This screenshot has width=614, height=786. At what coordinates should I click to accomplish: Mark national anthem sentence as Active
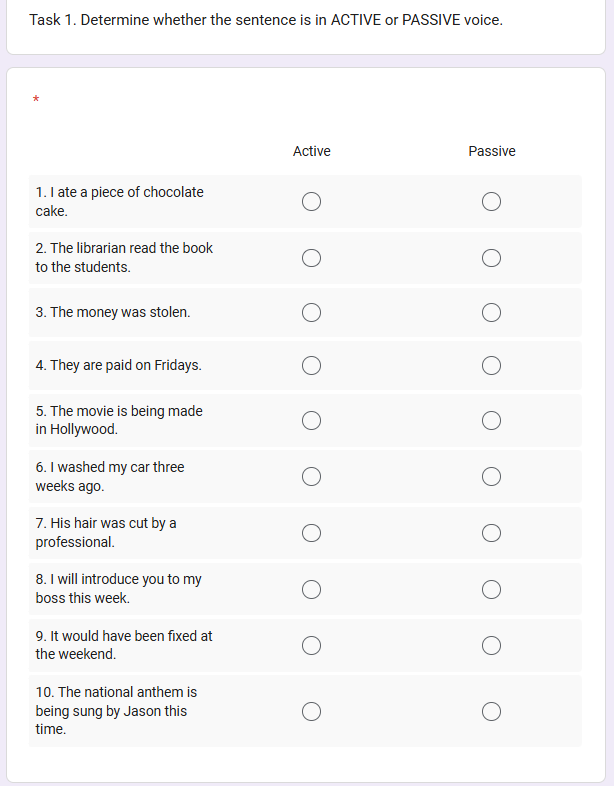(x=311, y=711)
